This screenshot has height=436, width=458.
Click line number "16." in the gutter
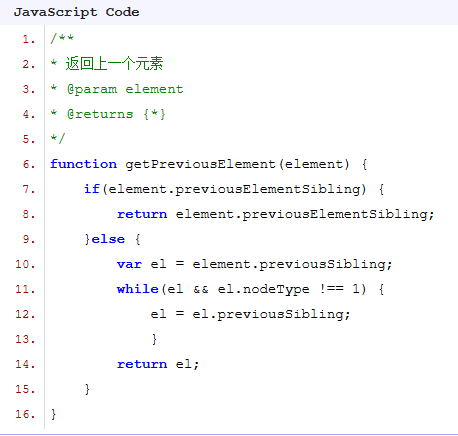(25, 414)
